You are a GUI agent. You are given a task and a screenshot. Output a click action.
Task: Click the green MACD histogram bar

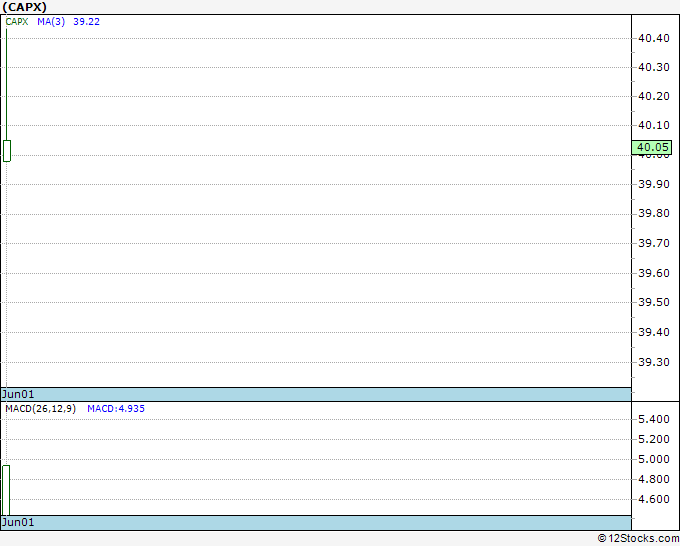point(6,490)
